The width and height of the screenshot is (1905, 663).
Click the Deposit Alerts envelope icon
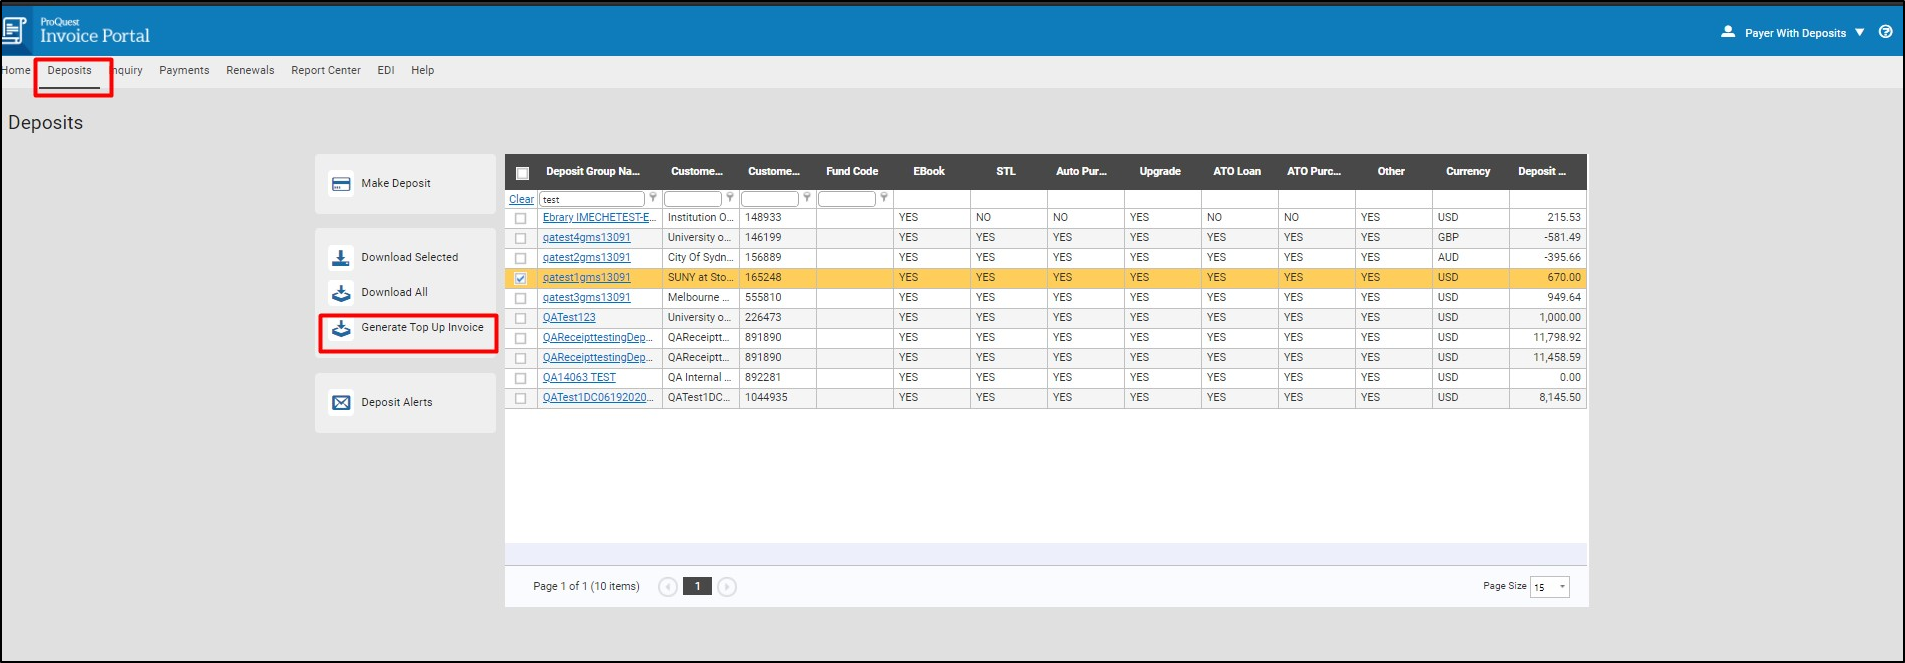(341, 403)
